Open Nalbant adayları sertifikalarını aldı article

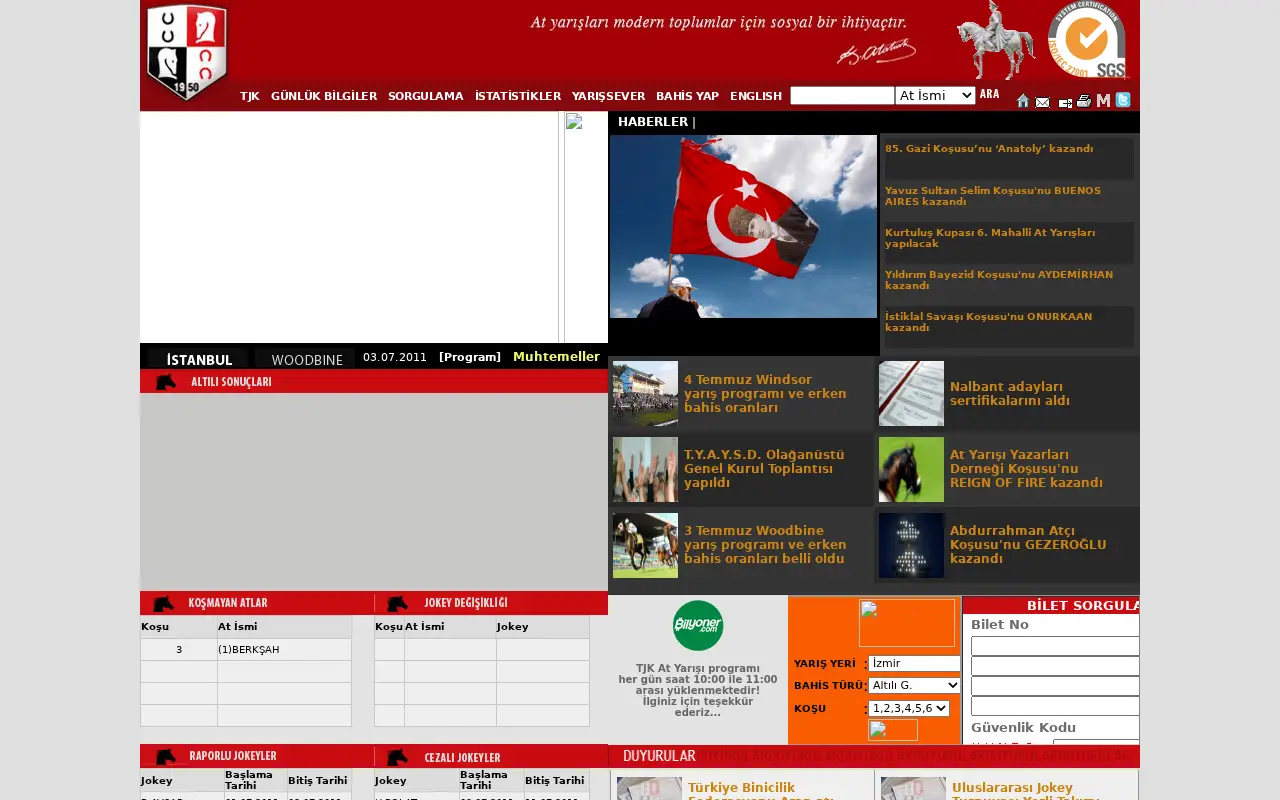1010,394
